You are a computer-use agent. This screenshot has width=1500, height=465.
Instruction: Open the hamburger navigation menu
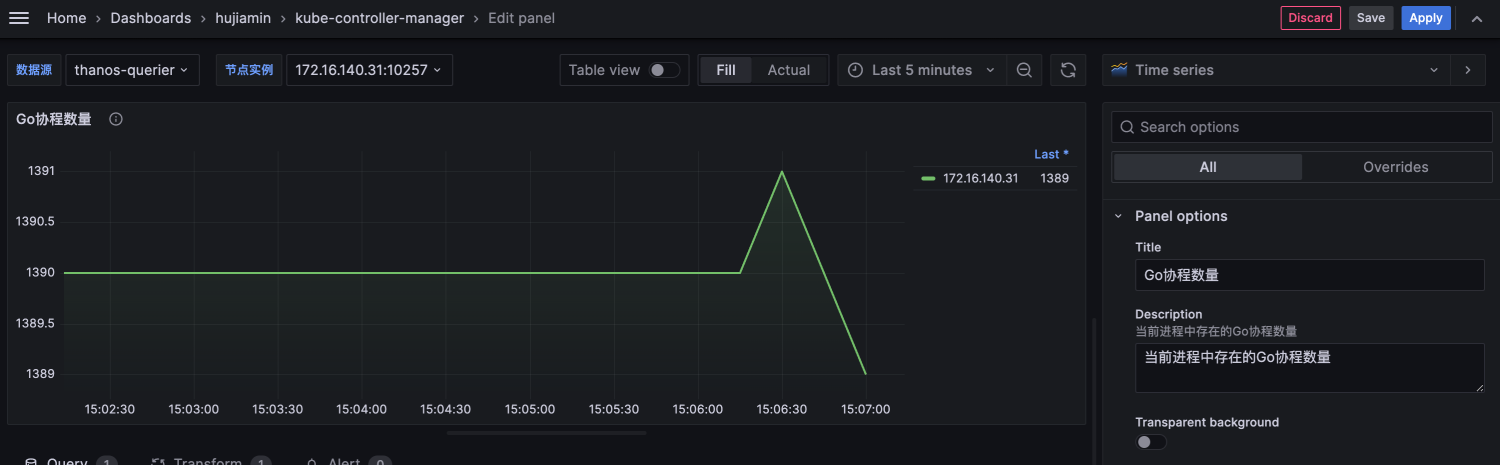[x=19, y=18]
